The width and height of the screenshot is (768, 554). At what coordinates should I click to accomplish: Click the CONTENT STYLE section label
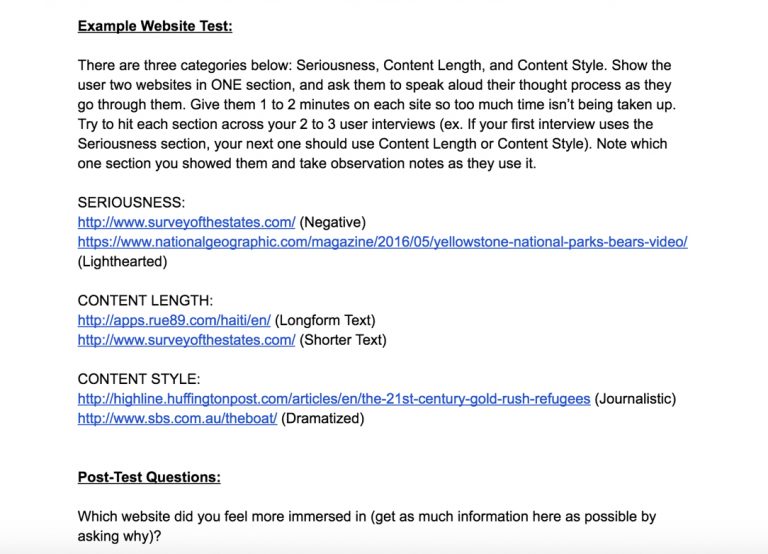[139, 379]
